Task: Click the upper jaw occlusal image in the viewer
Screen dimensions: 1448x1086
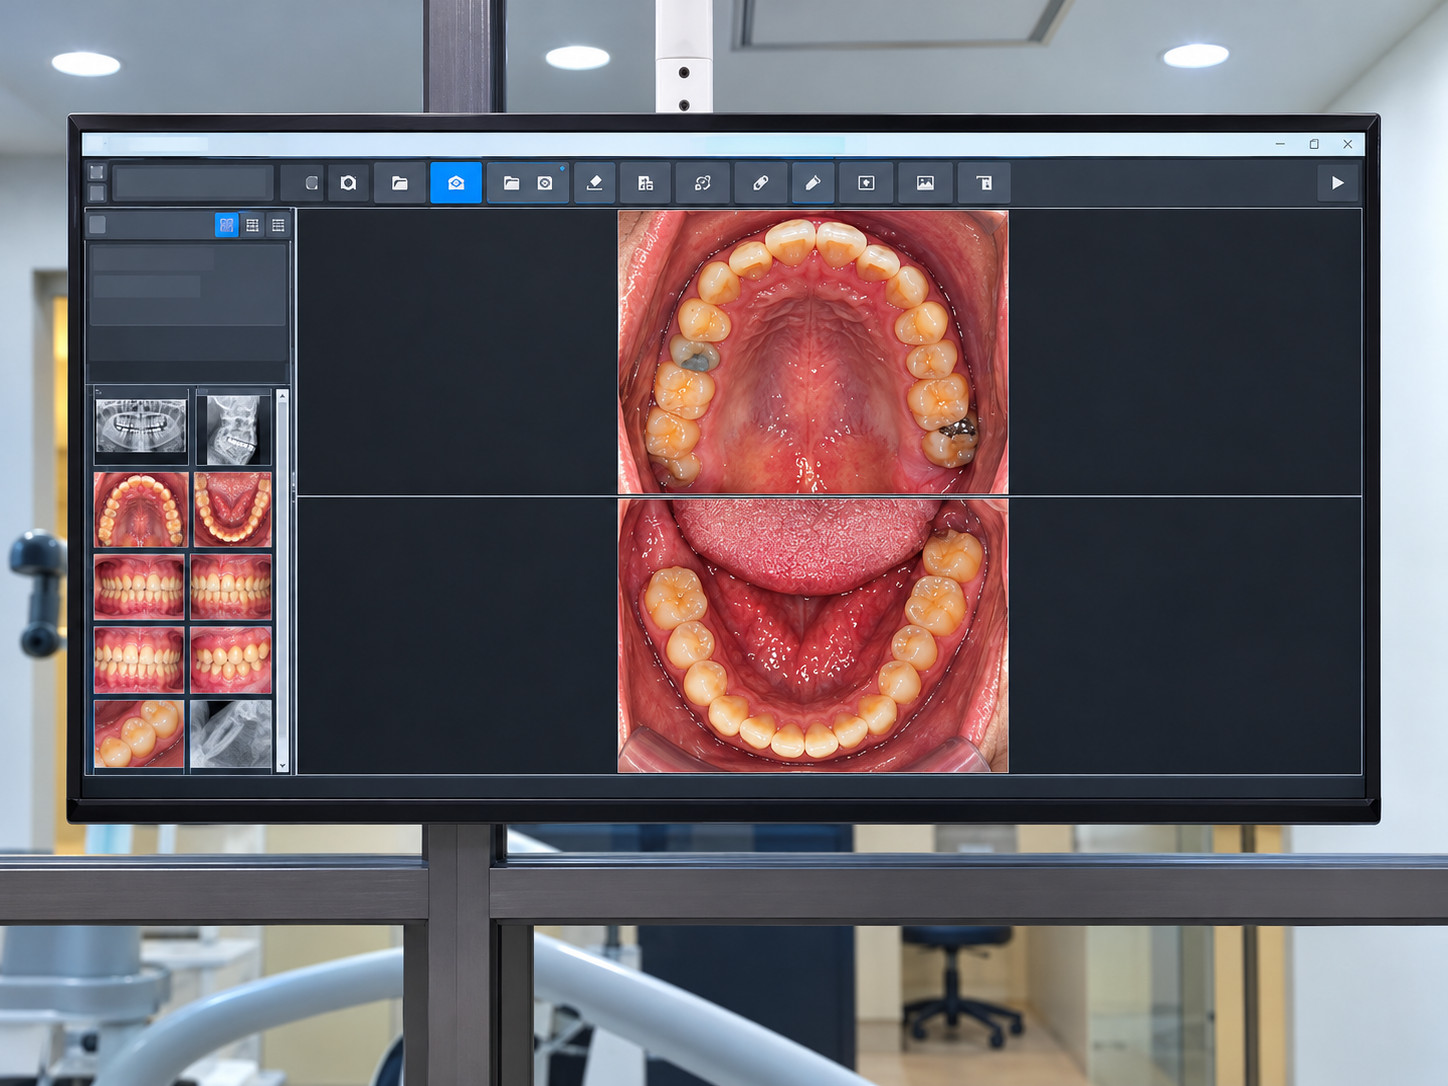Action: coord(813,352)
